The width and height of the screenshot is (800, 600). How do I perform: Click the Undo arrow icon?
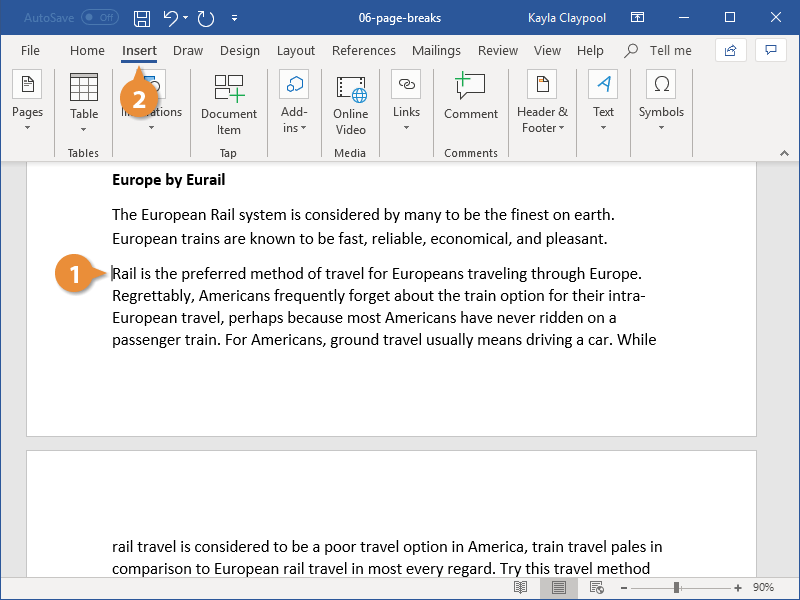point(170,18)
